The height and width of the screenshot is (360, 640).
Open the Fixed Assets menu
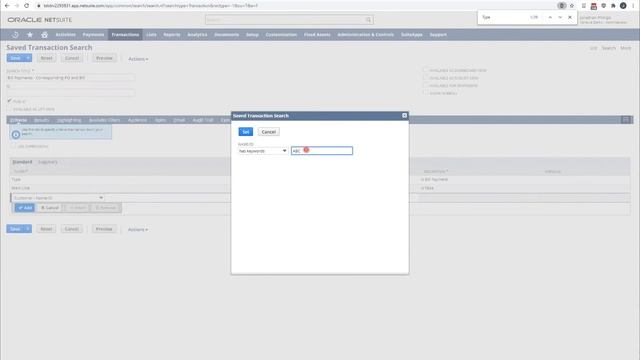[317, 35]
